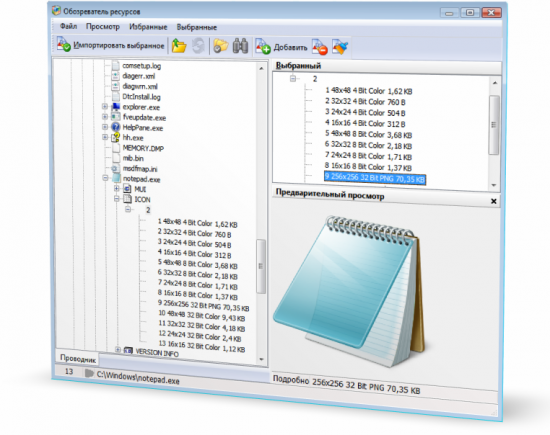
Task: Click the C:\Windows\notepad.exe status bar path
Action: 138,377
